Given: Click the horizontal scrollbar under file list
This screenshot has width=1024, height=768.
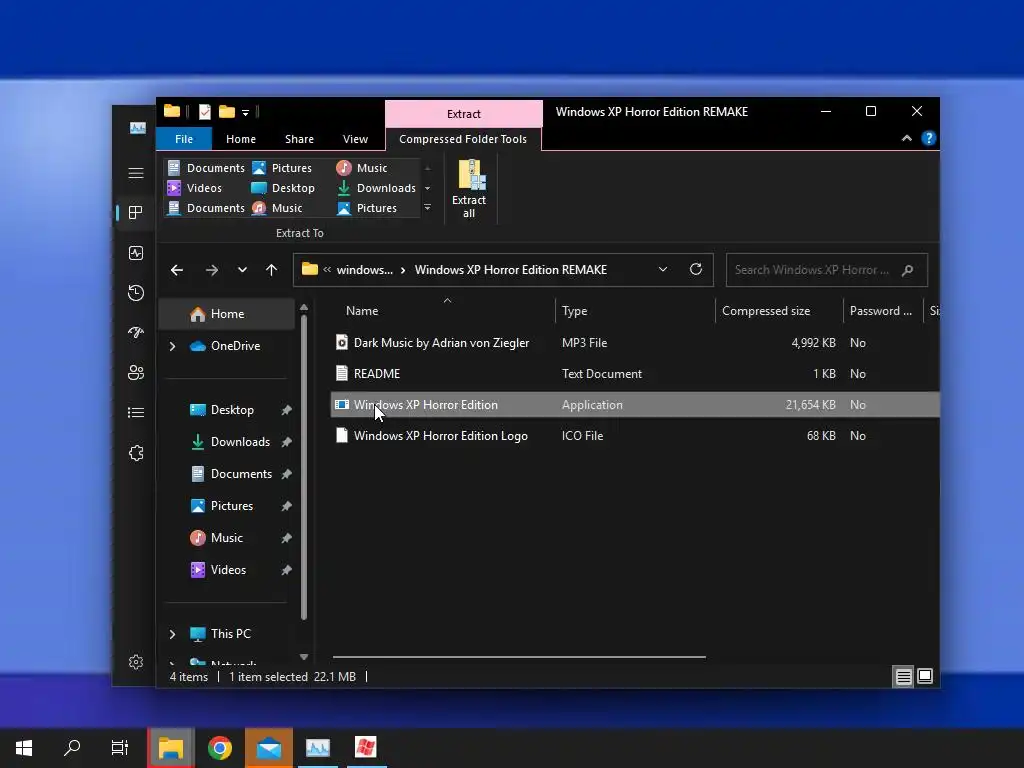Looking at the screenshot, I should point(519,657).
